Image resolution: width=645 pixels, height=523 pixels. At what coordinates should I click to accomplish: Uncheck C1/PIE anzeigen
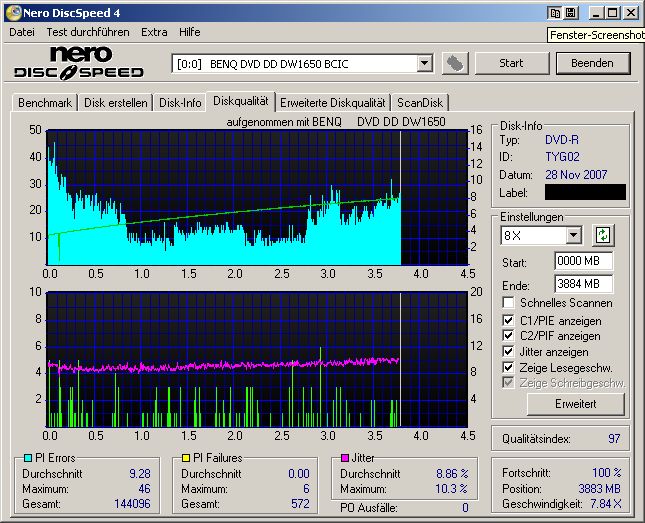(x=509, y=321)
